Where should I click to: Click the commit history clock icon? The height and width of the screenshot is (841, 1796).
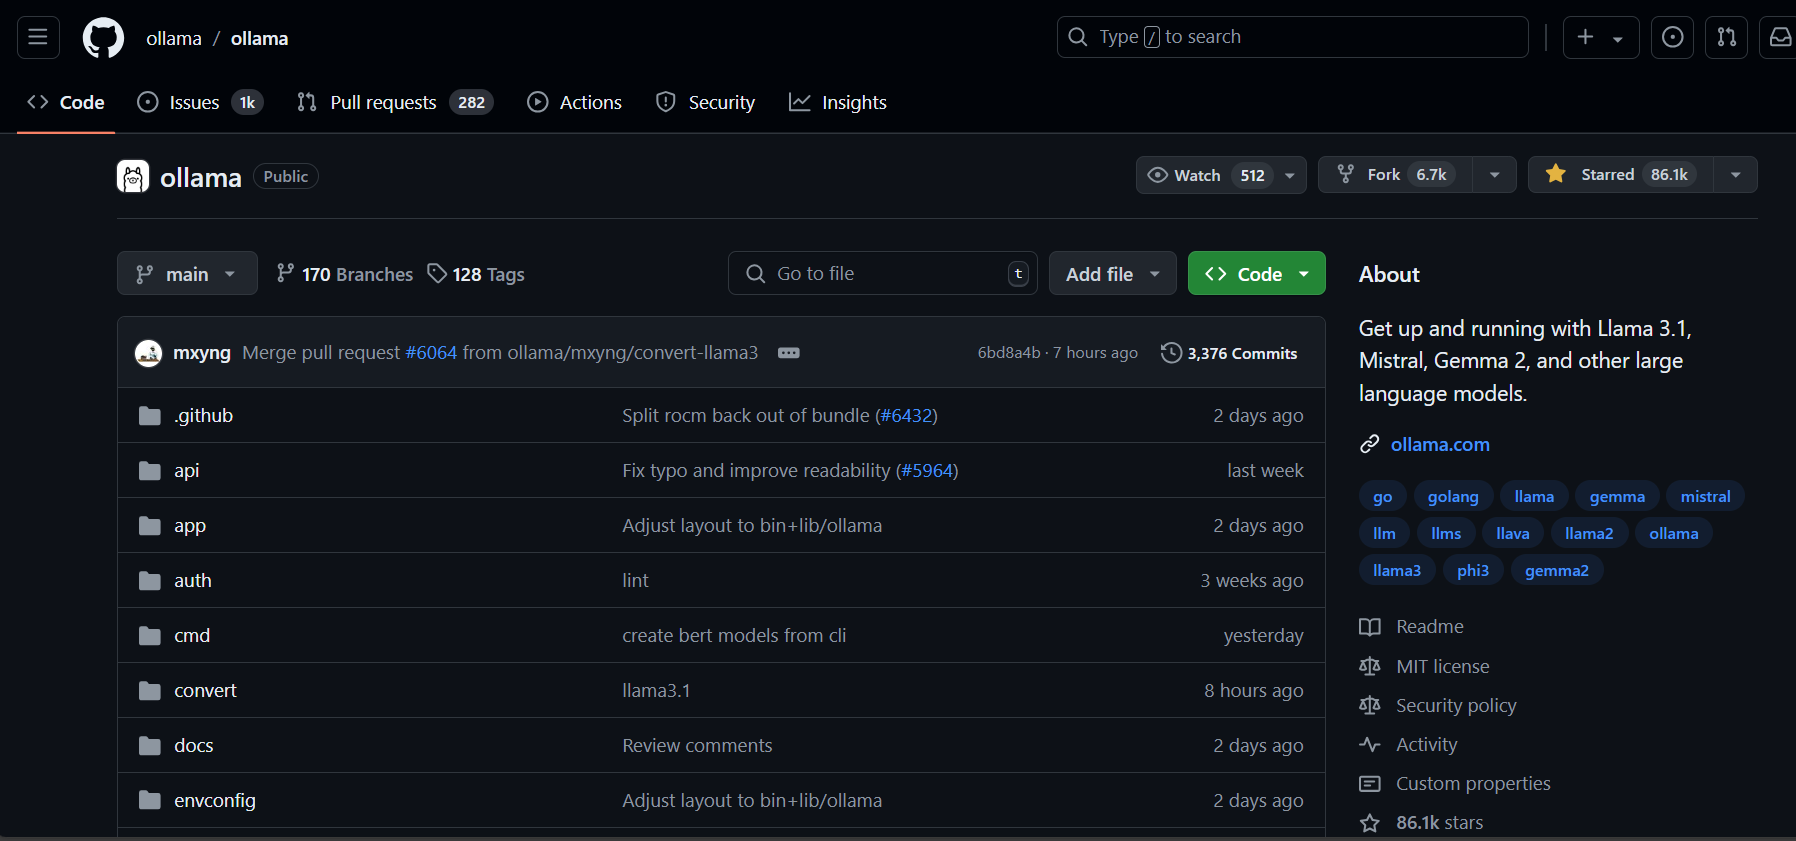[1171, 353]
